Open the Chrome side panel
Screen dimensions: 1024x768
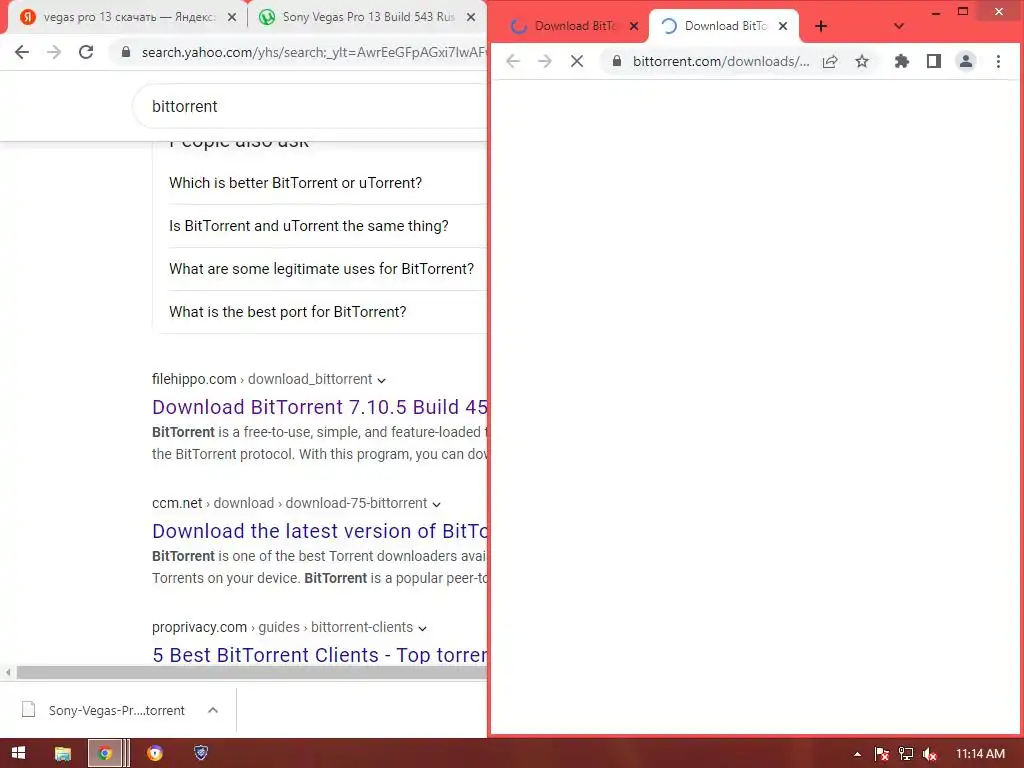934,61
